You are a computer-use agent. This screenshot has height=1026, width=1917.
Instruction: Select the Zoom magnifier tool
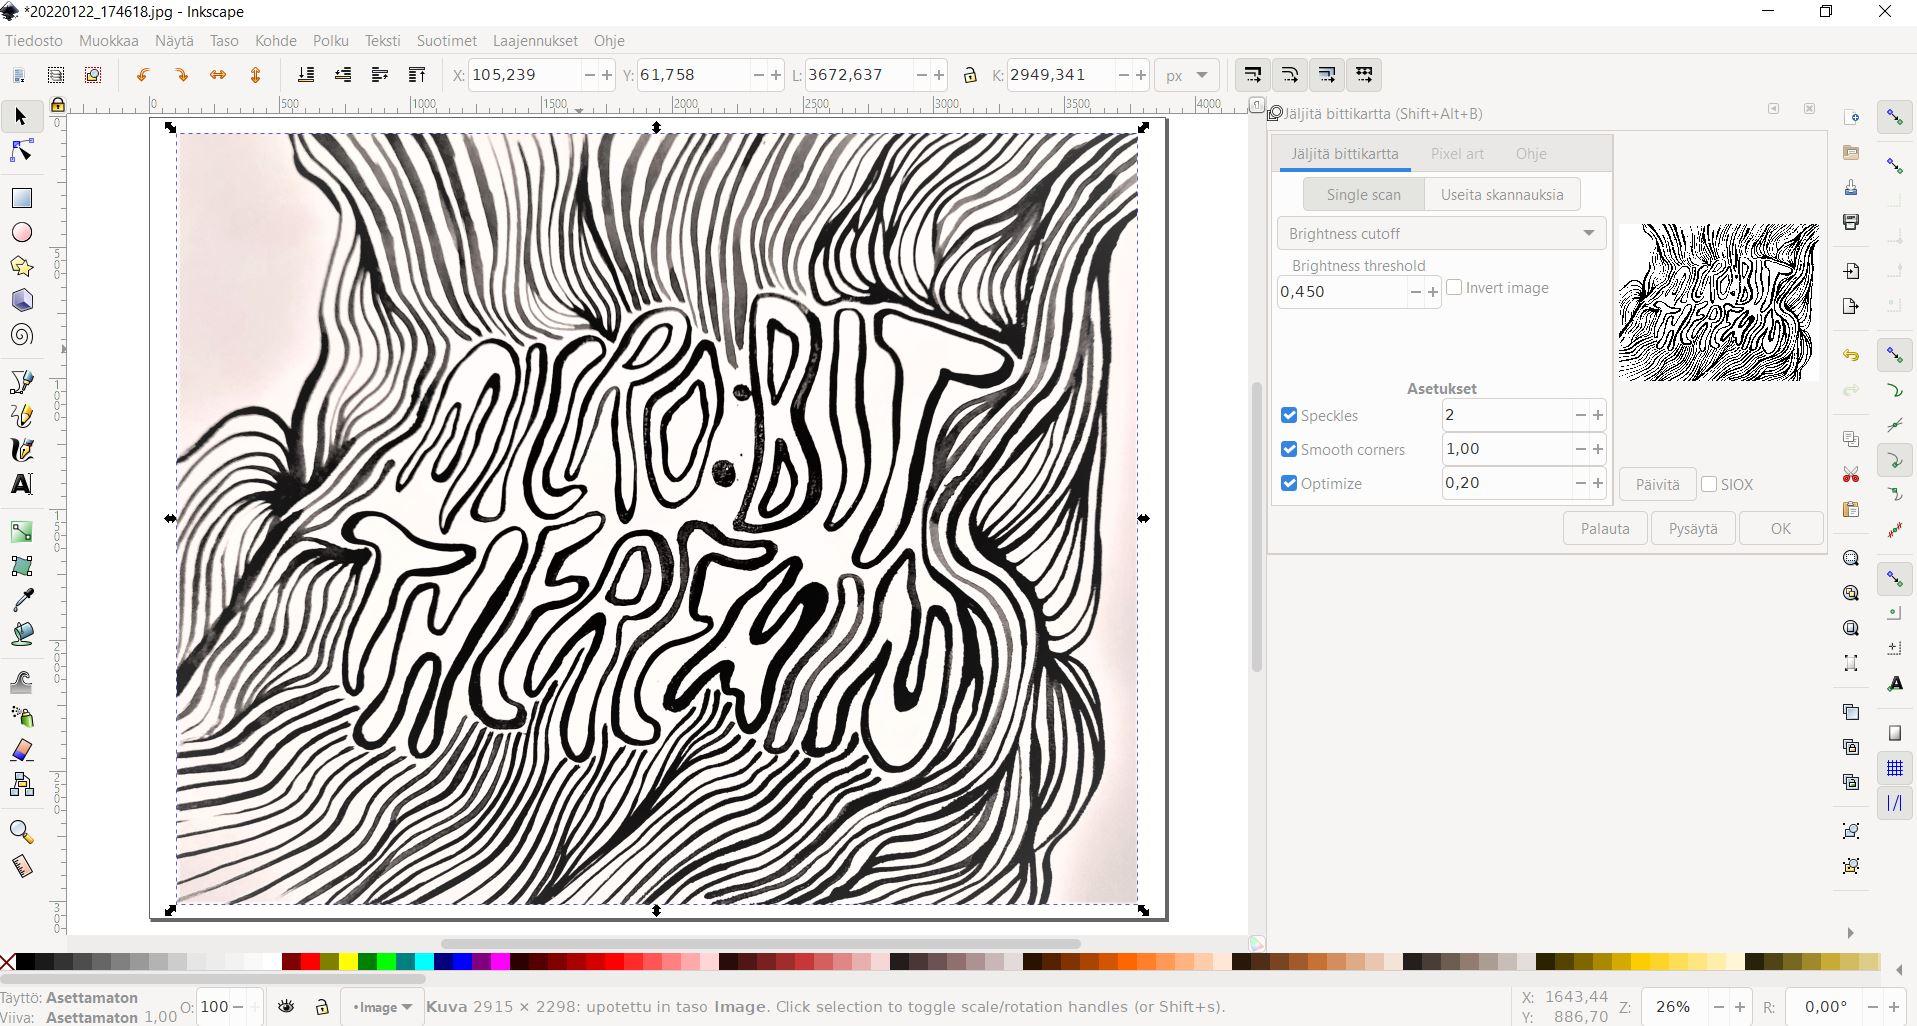click(21, 832)
